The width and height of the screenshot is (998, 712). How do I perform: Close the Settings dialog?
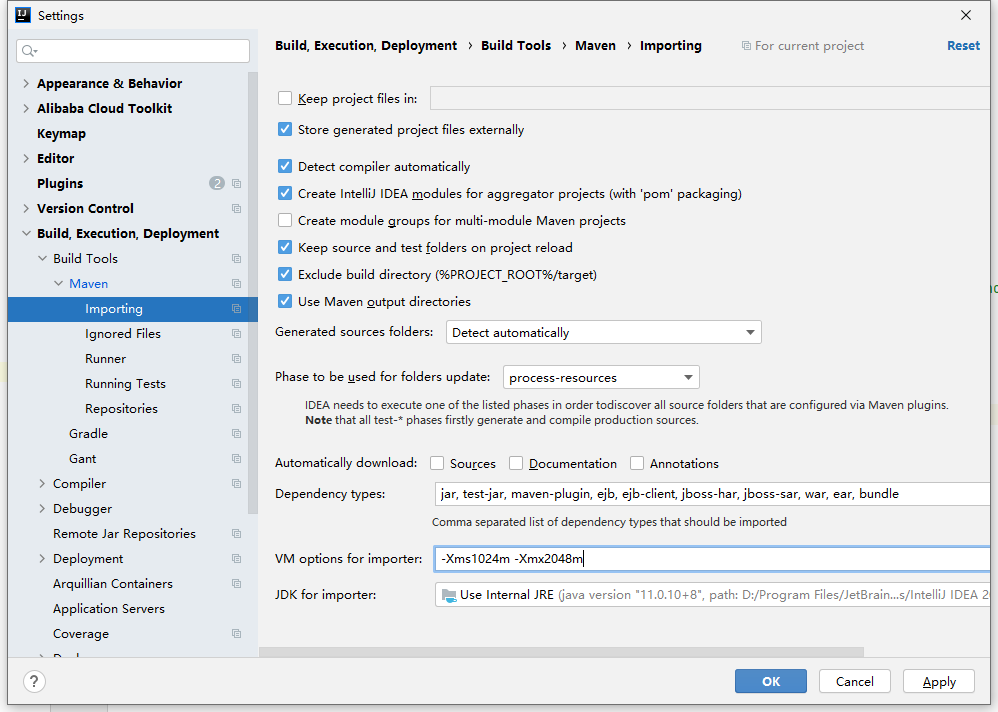point(966,15)
